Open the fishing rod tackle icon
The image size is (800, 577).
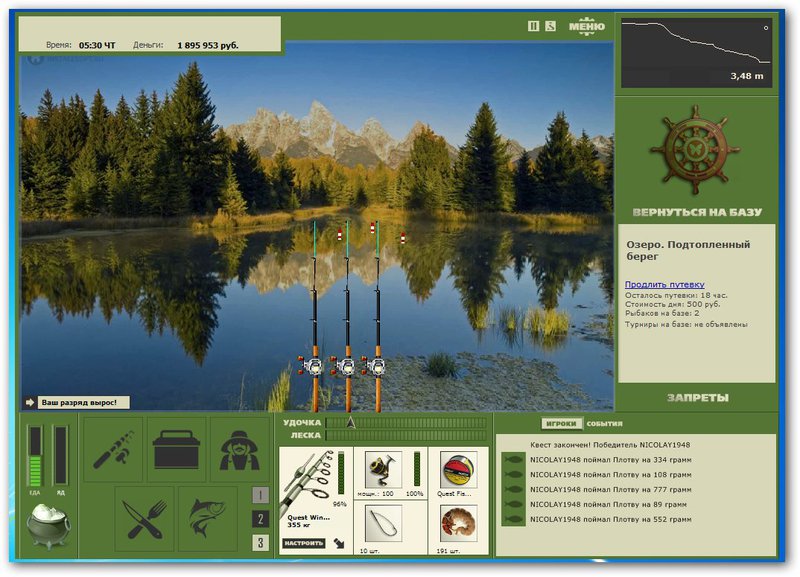113,449
